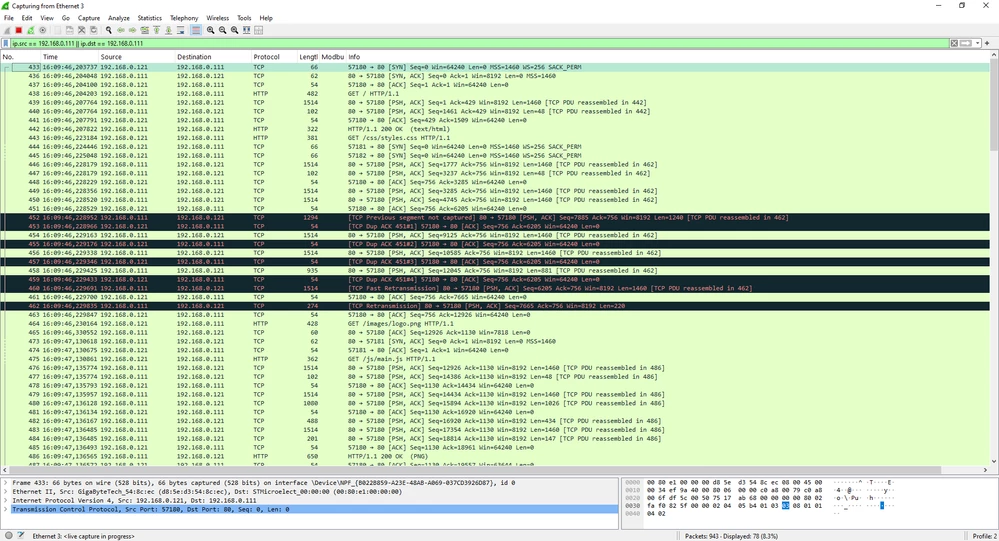Reset text to normal size

[234, 30]
